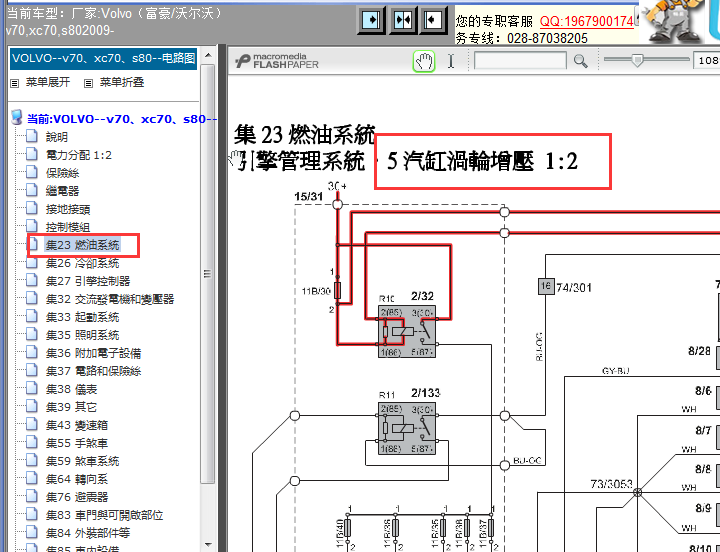Click the 集 23 燃油系統 diagram heading
The width and height of the screenshot is (720, 552).
pos(304,135)
